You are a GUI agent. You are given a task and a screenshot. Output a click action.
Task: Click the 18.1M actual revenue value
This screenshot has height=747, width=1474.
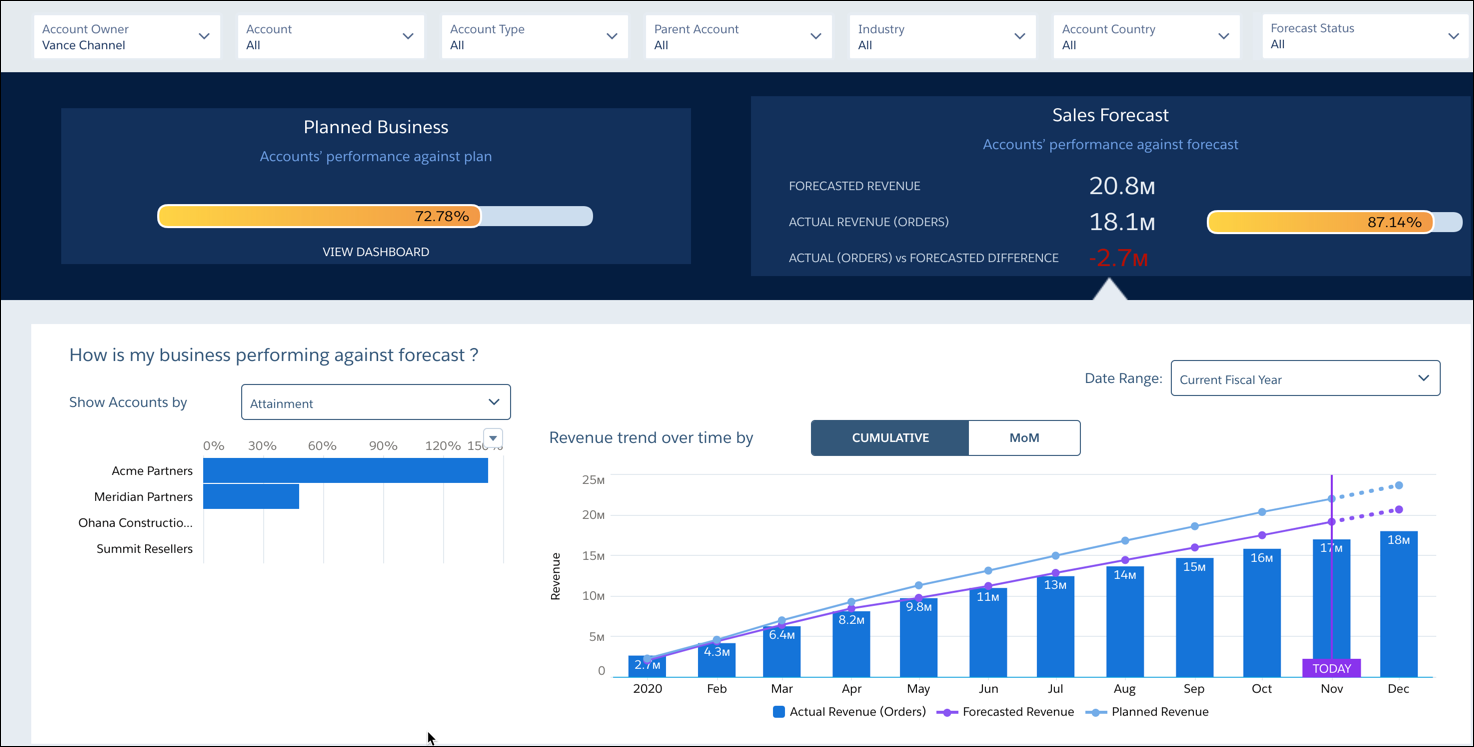[x=1122, y=222]
